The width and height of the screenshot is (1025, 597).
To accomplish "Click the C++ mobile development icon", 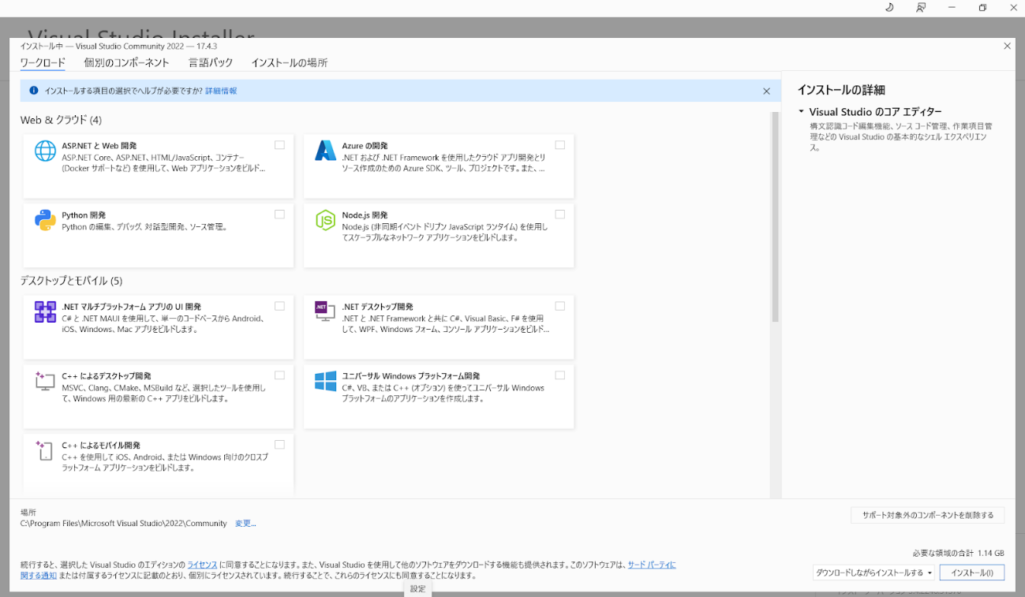I will coord(45,450).
